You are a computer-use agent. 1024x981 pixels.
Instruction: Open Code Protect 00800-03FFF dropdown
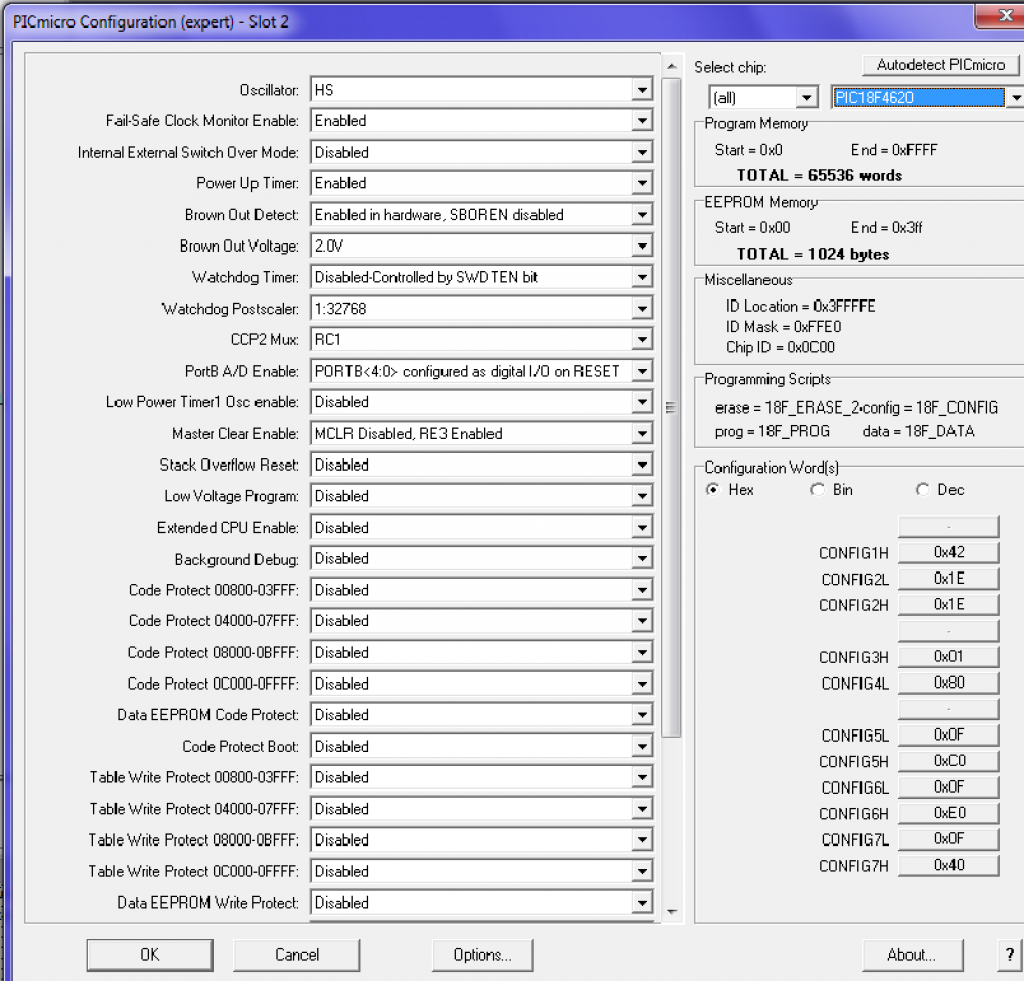click(x=481, y=590)
